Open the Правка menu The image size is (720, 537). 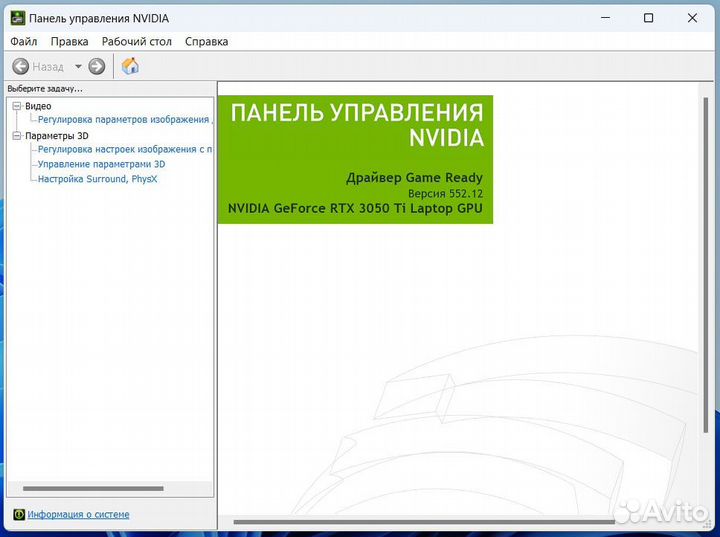(69, 42)
